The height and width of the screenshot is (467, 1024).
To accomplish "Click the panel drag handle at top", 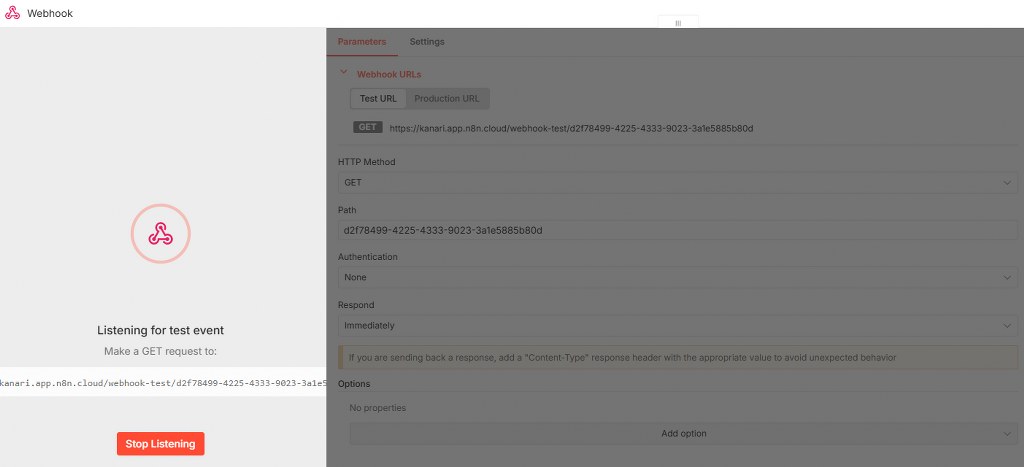I will pos(678,23).
